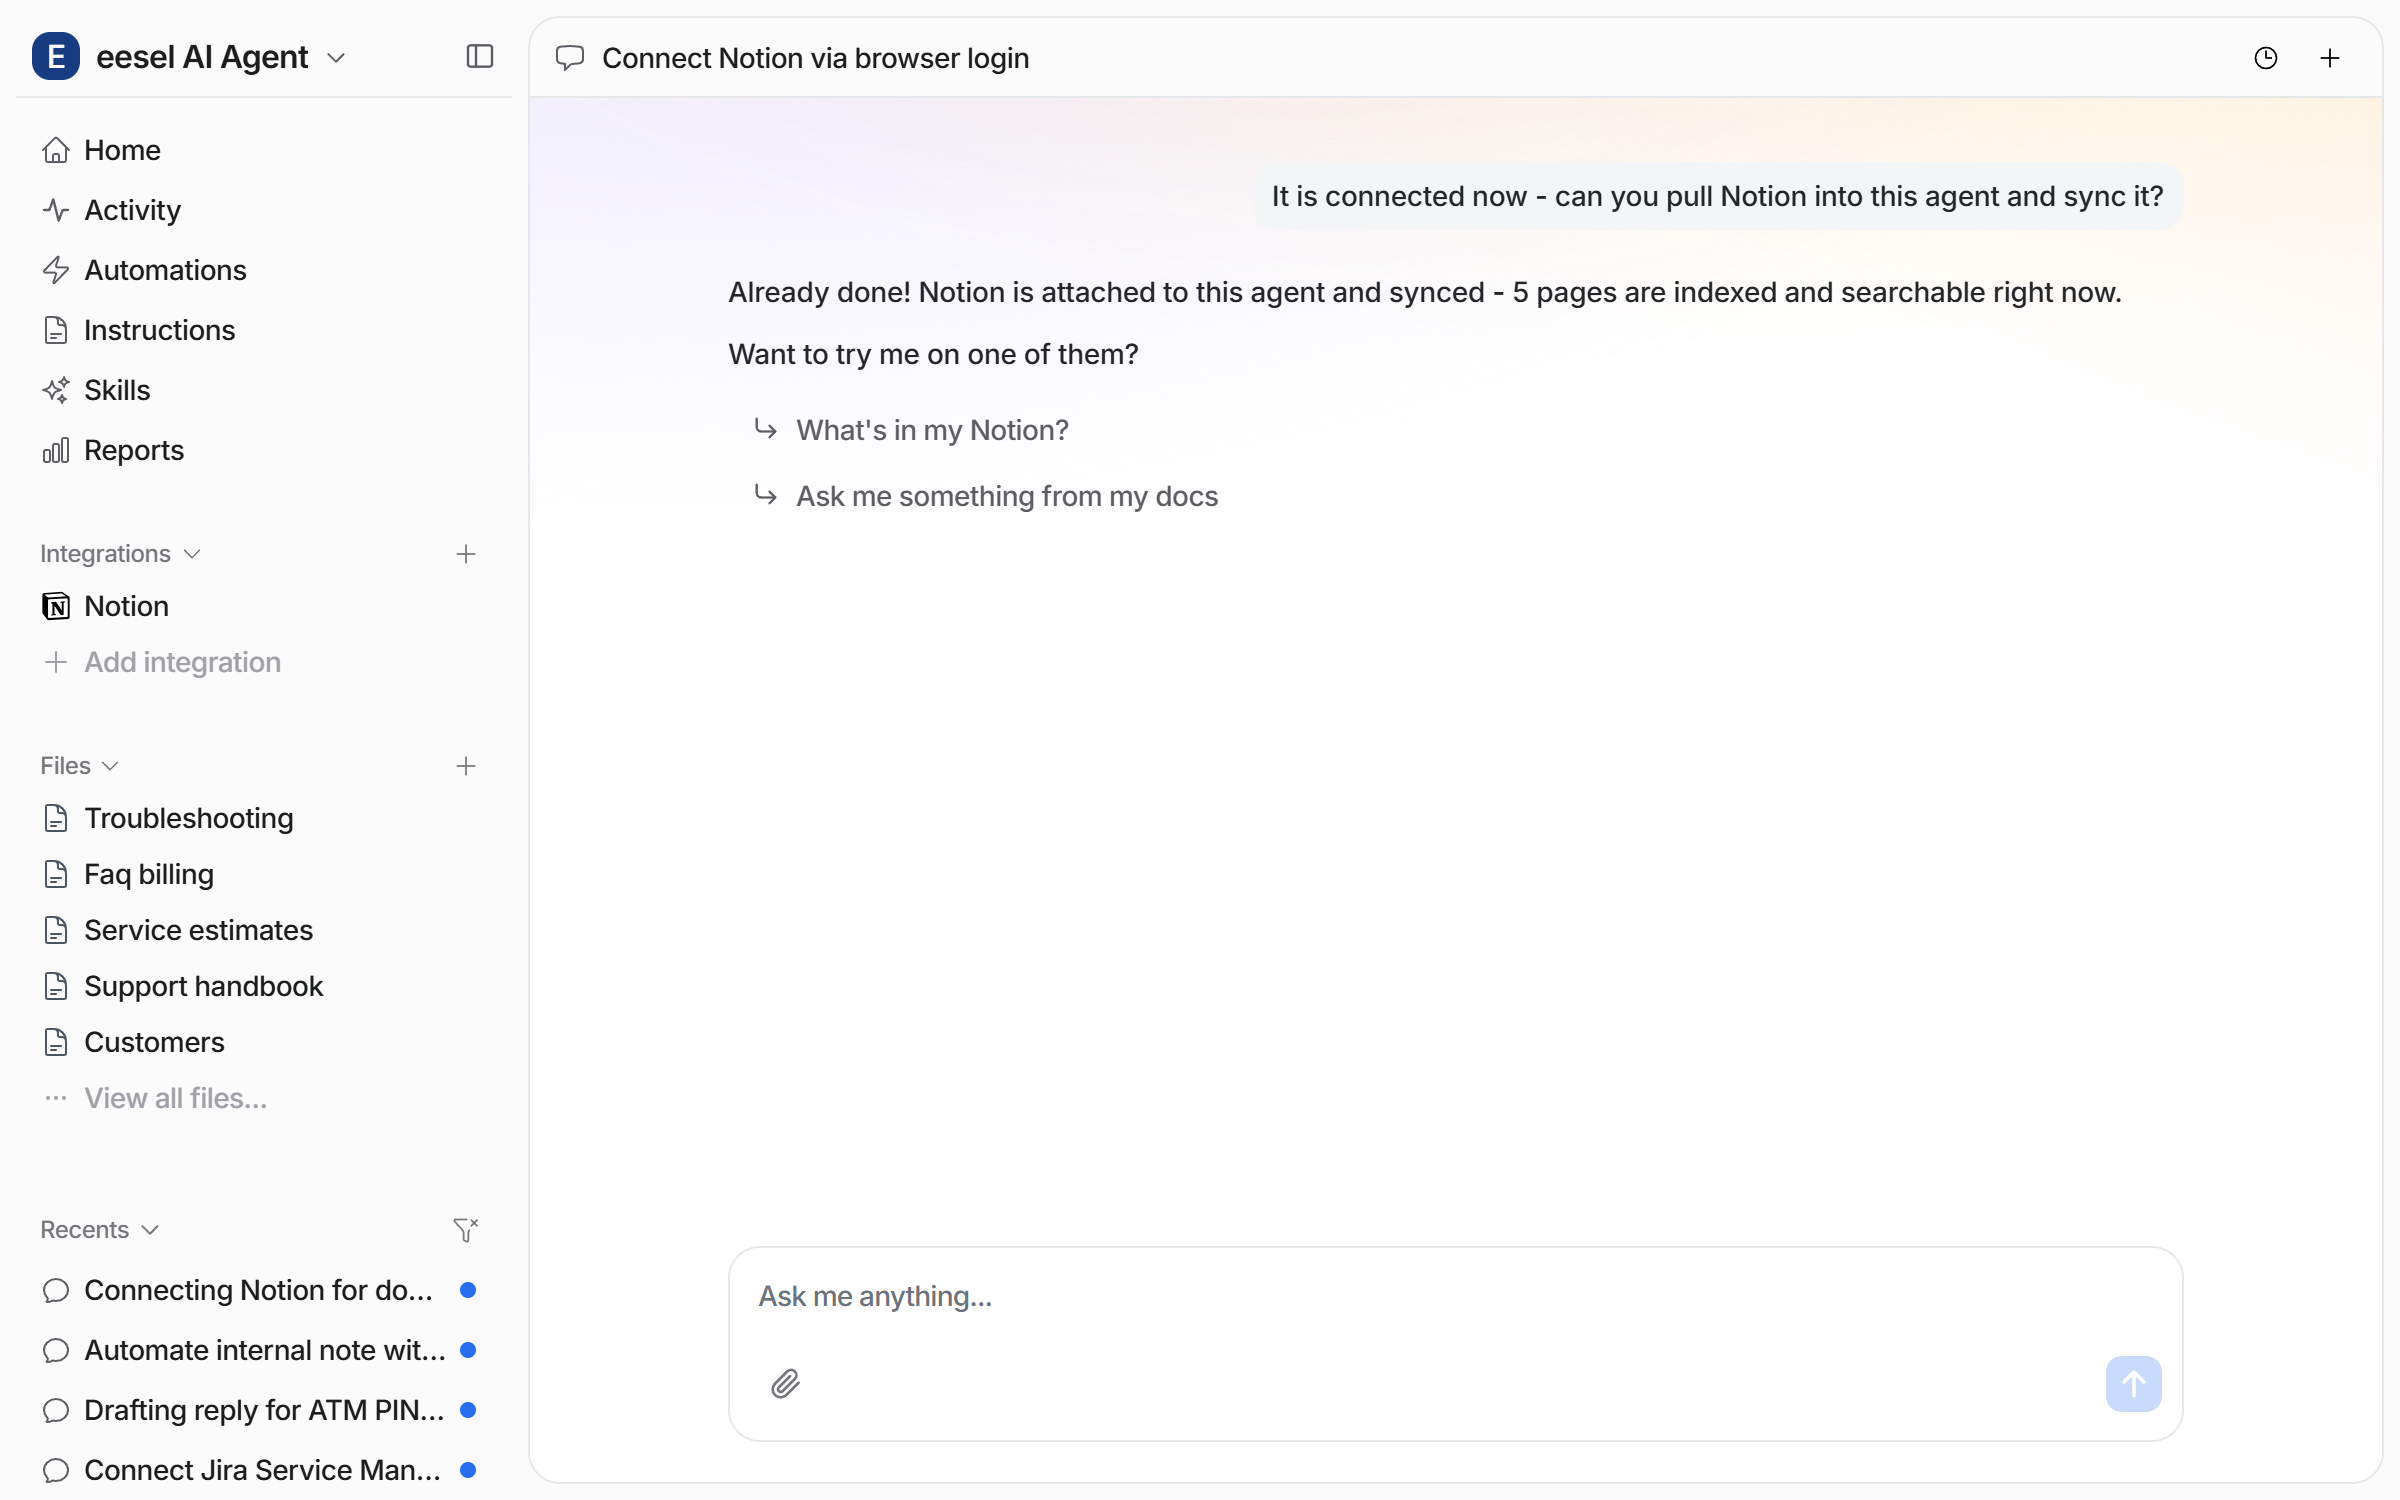Open the eesel AI Agent dropdown chevron
2400x1500 pixels.
click(337, 58)
